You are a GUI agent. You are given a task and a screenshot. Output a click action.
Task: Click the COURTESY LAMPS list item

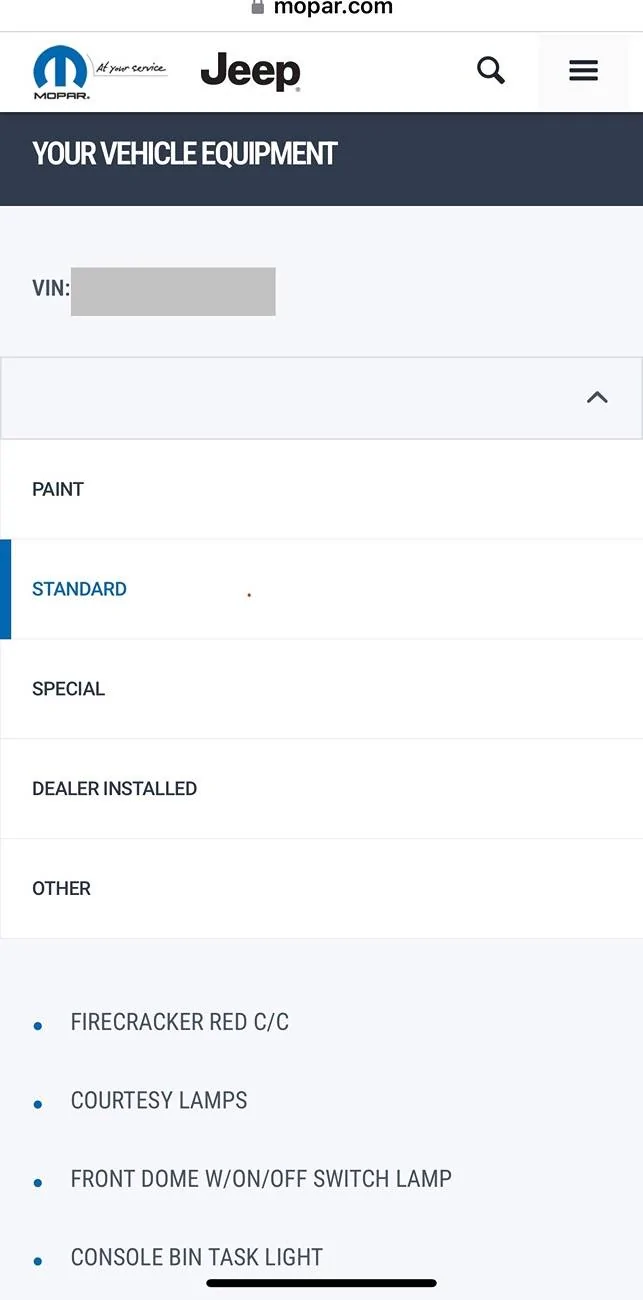[159, 1100]
